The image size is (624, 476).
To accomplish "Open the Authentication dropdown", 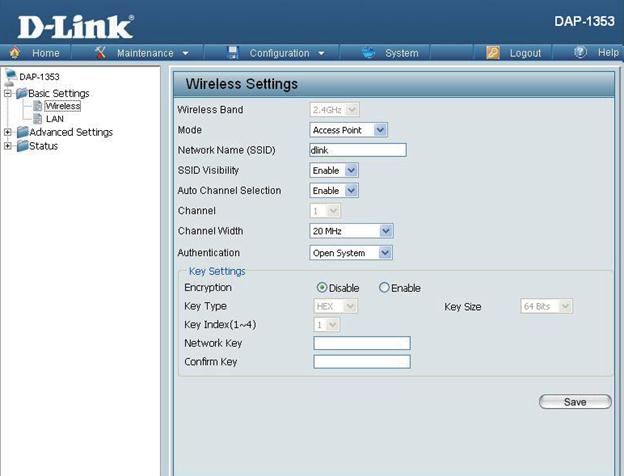I will pos(351,253).
